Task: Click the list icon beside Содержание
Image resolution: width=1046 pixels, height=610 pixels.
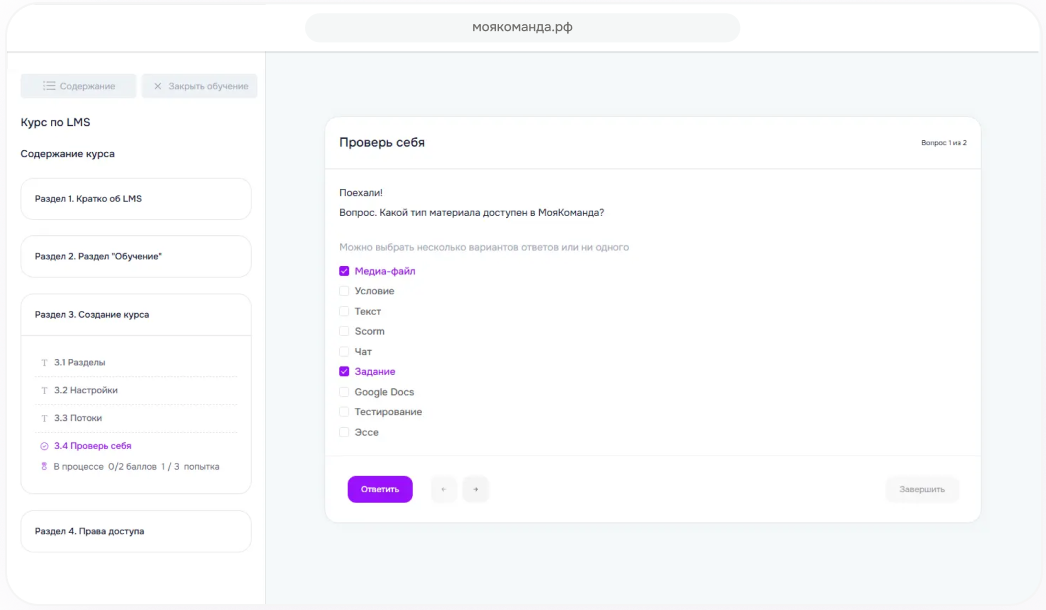Action: tap(49, 86)
